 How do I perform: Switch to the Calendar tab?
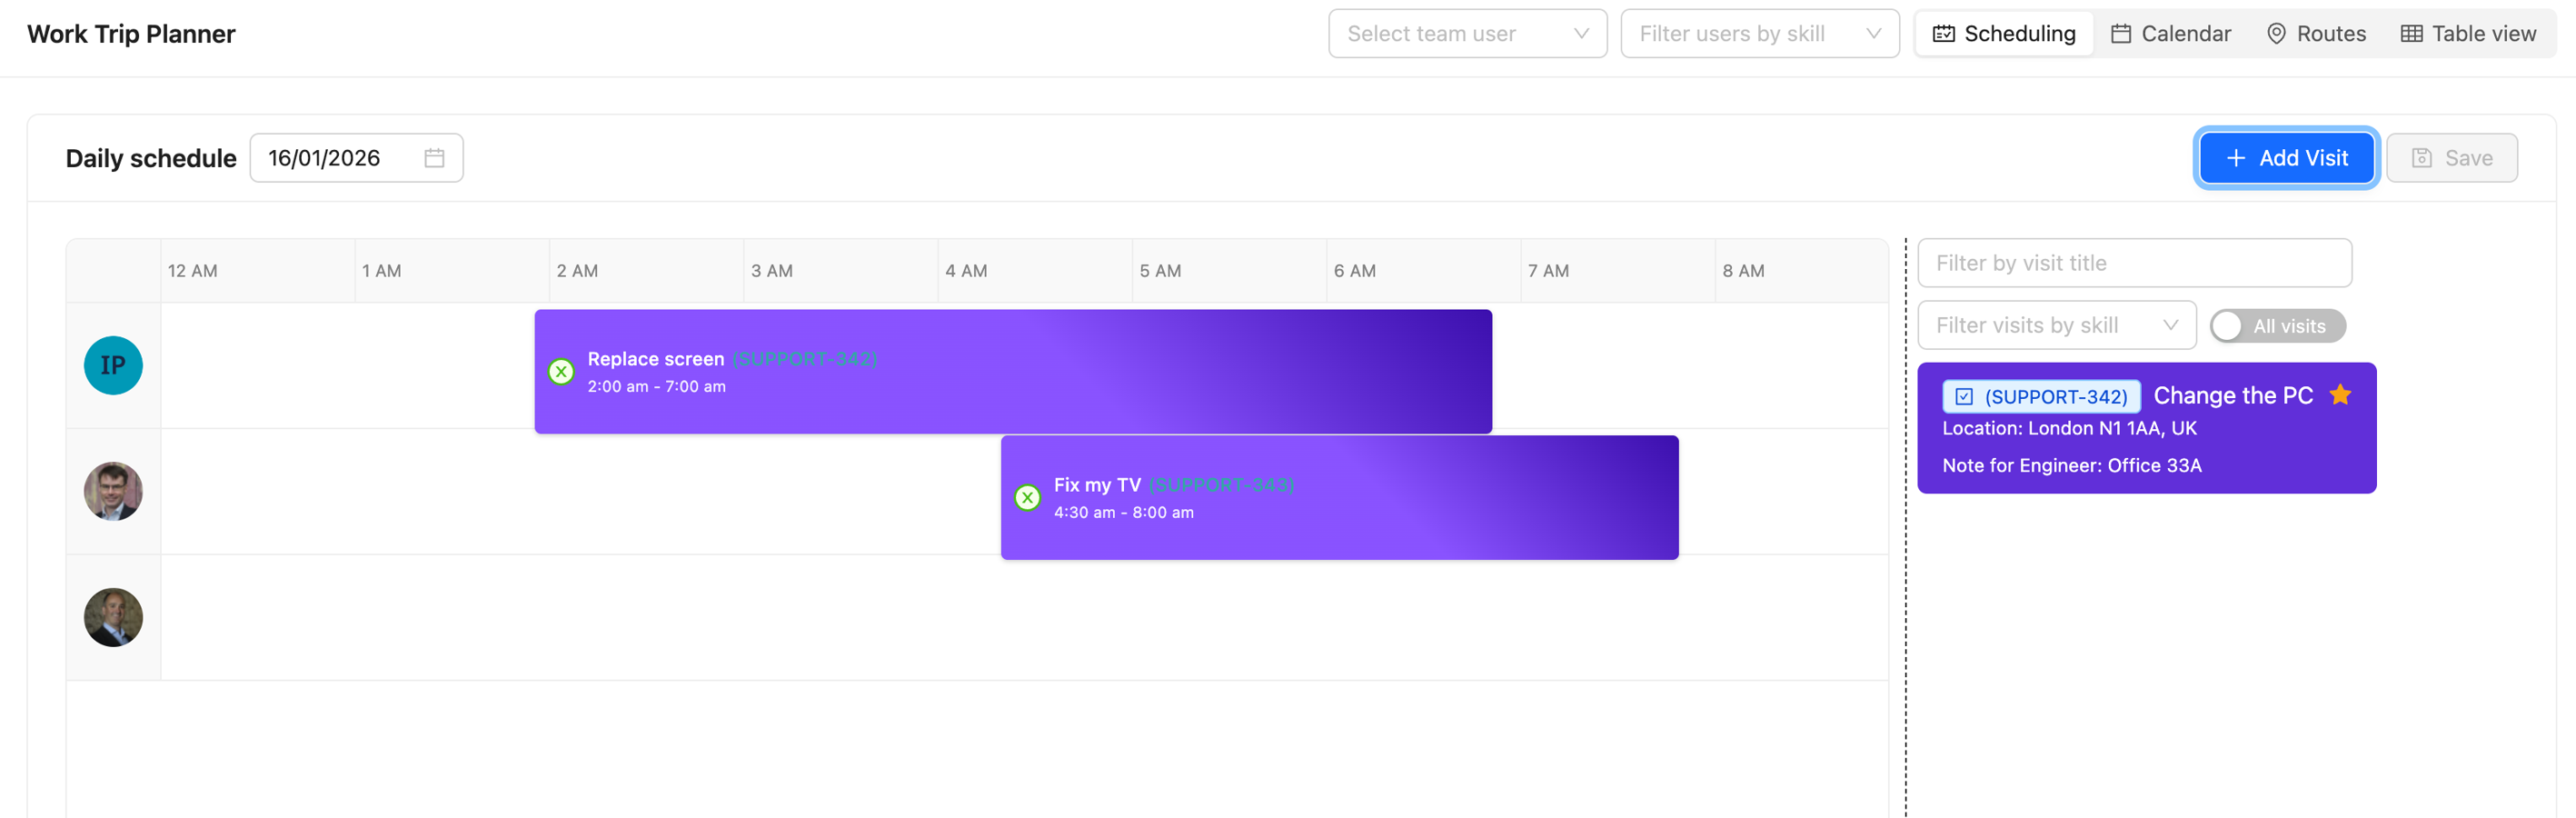point(2171,34)
